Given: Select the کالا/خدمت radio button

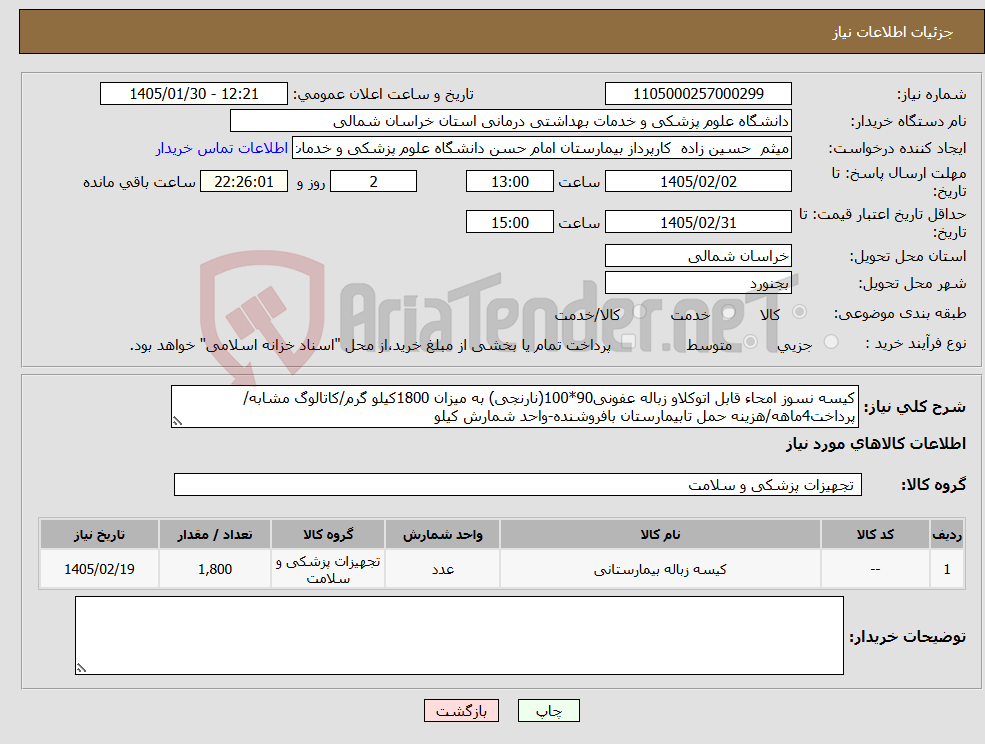Looking at the screenshot, I should (x=639, y=312).
